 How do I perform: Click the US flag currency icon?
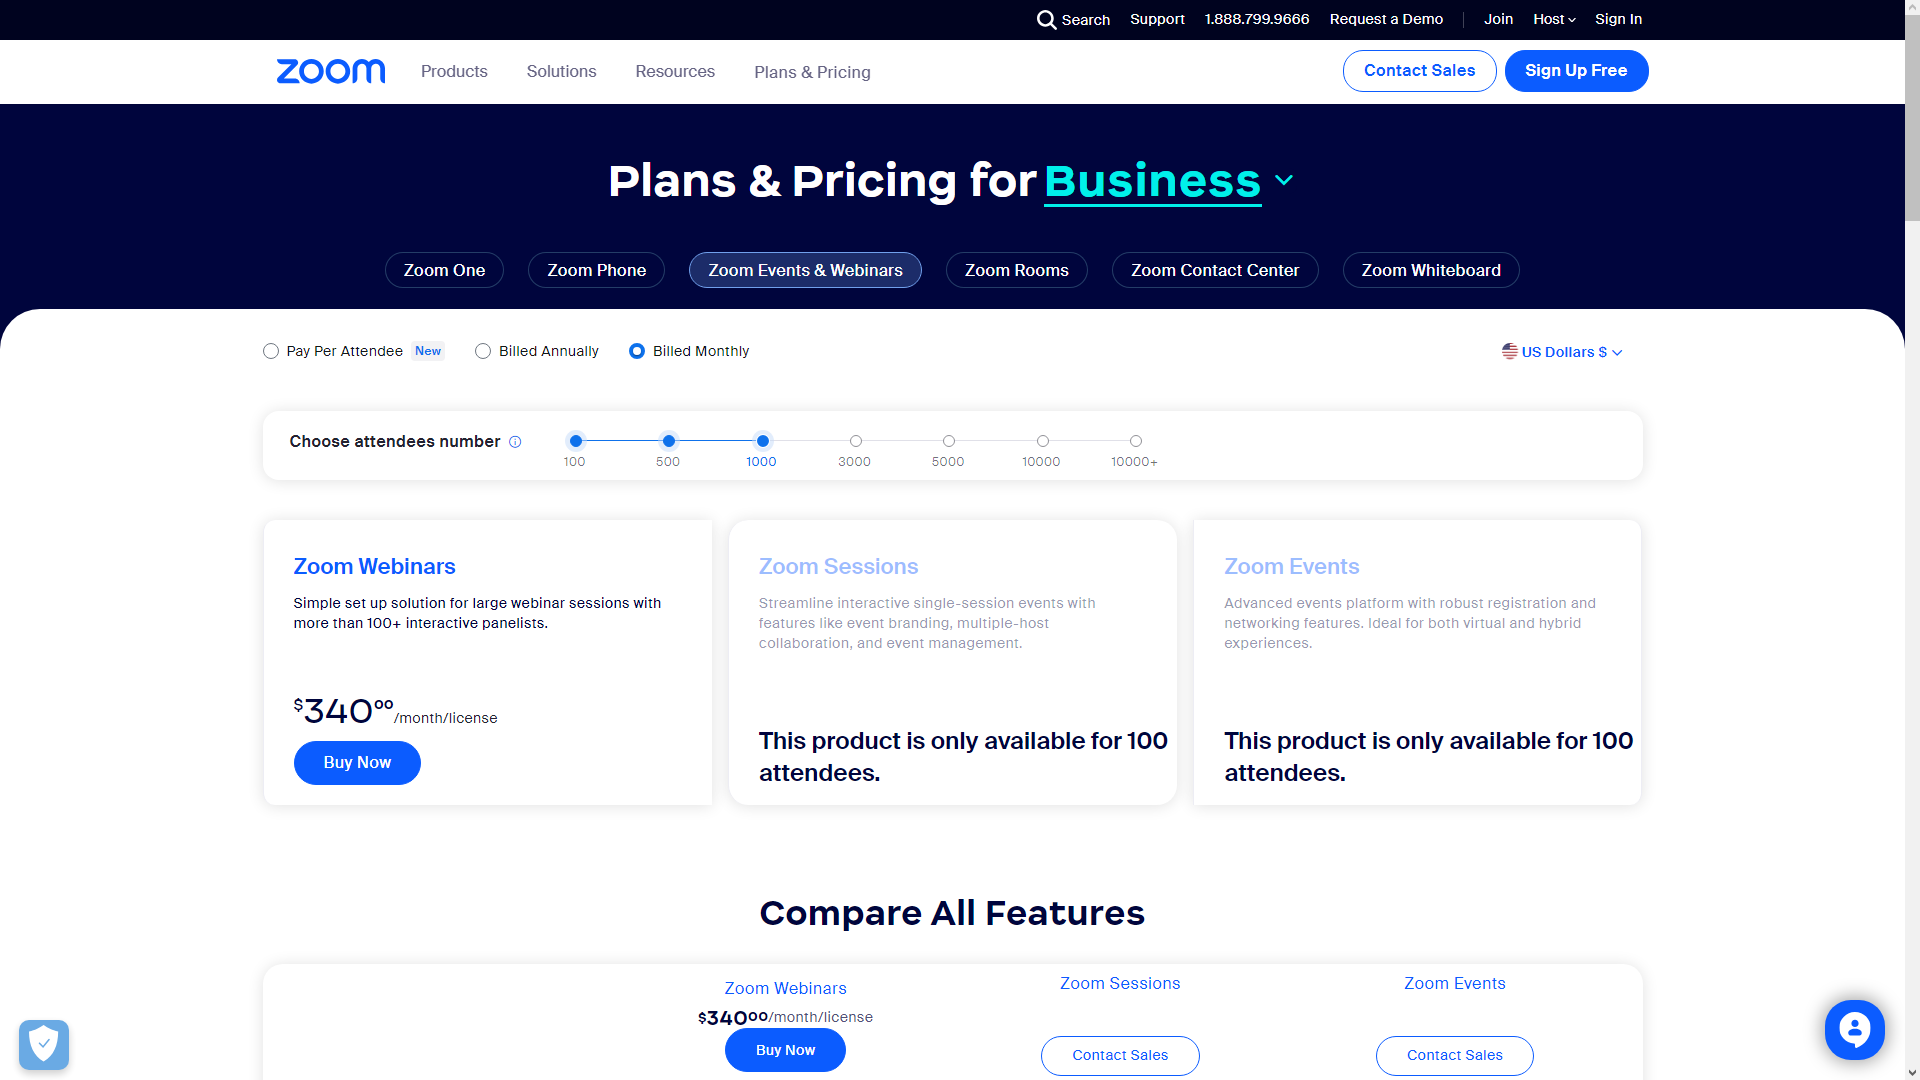[1510, 352]
